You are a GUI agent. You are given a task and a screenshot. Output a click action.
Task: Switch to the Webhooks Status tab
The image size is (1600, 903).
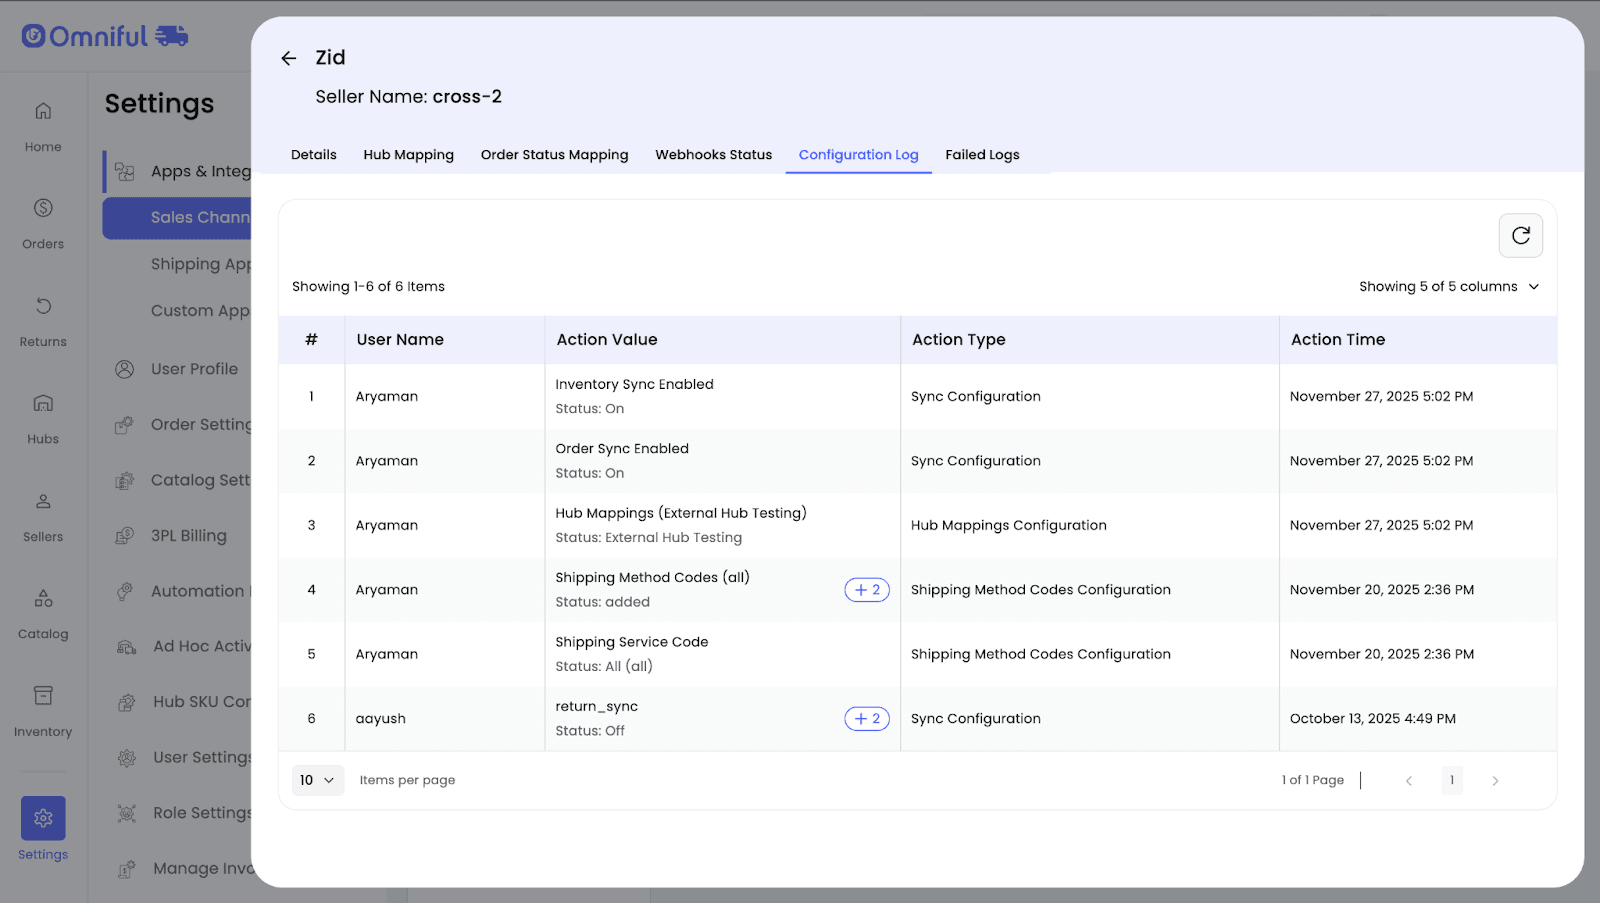(x=713, y=155)
